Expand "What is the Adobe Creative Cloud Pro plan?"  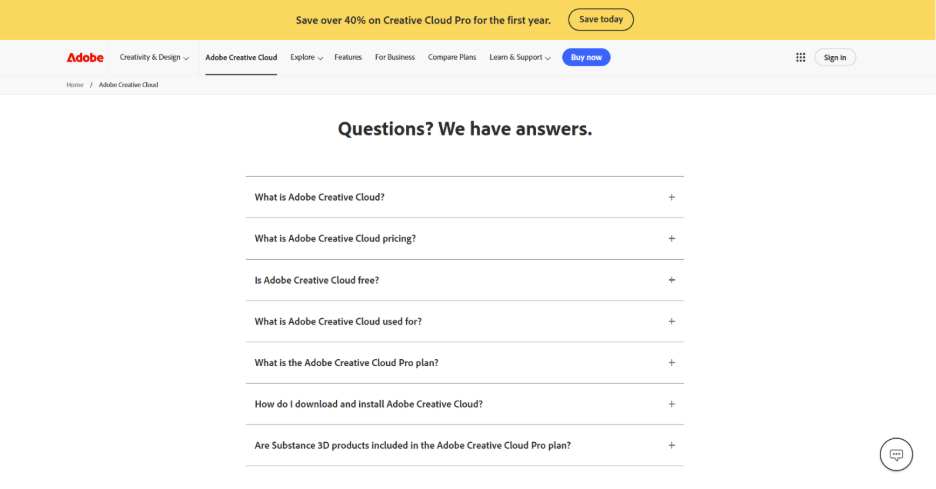click(x=346, y=363)
